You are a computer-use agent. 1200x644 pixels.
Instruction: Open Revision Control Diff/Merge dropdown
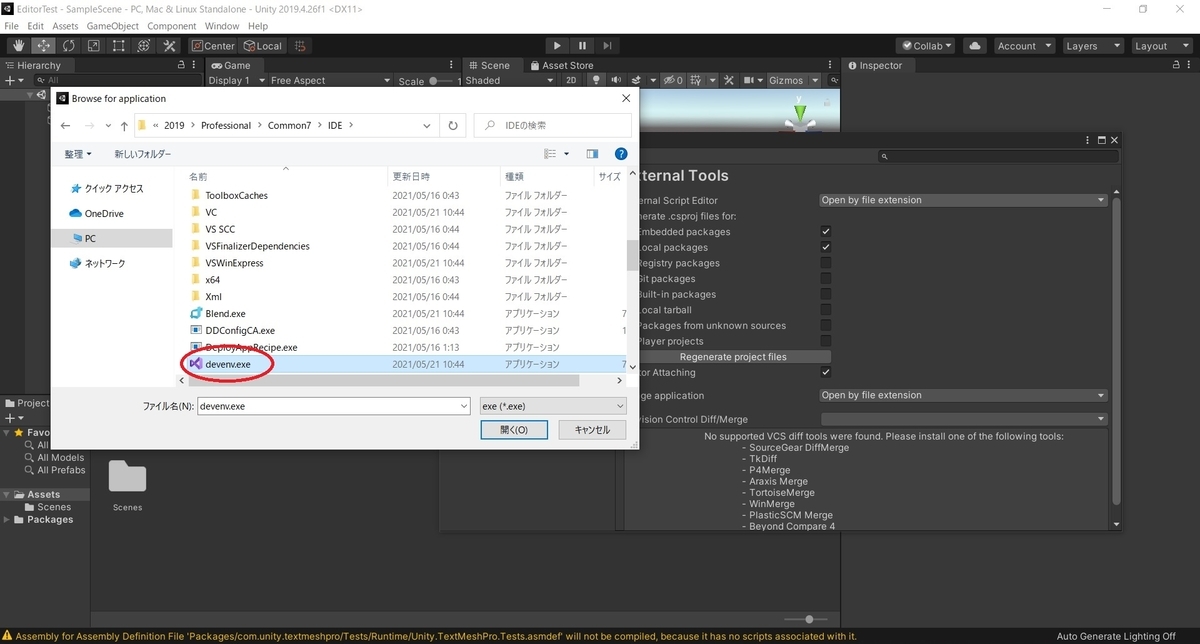[963, 419]
